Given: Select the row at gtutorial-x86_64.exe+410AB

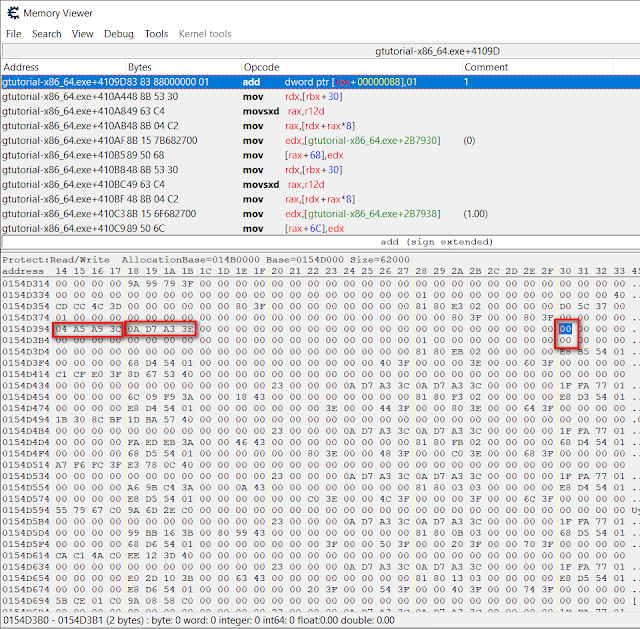Looking at the screenshot, I should (x=321, y=126).
